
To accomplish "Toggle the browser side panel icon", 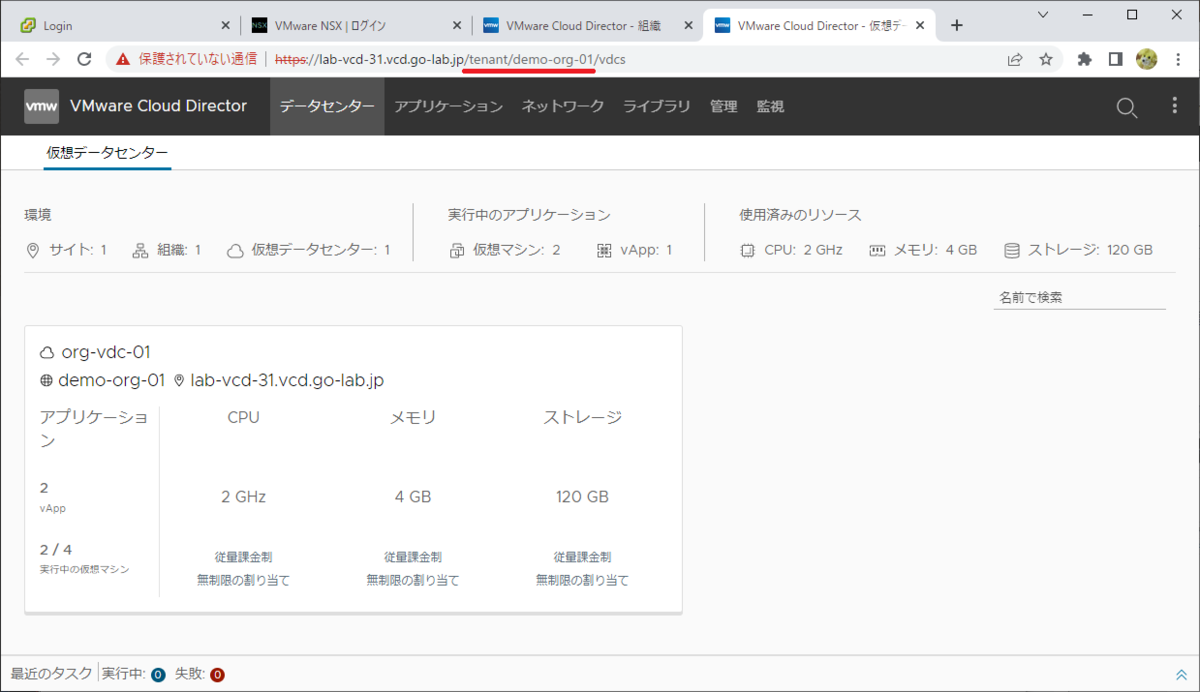I will click(1115, 60).
